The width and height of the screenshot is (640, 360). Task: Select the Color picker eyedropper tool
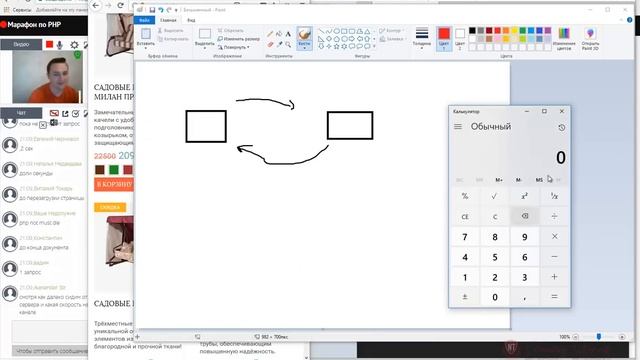[279, 44]
